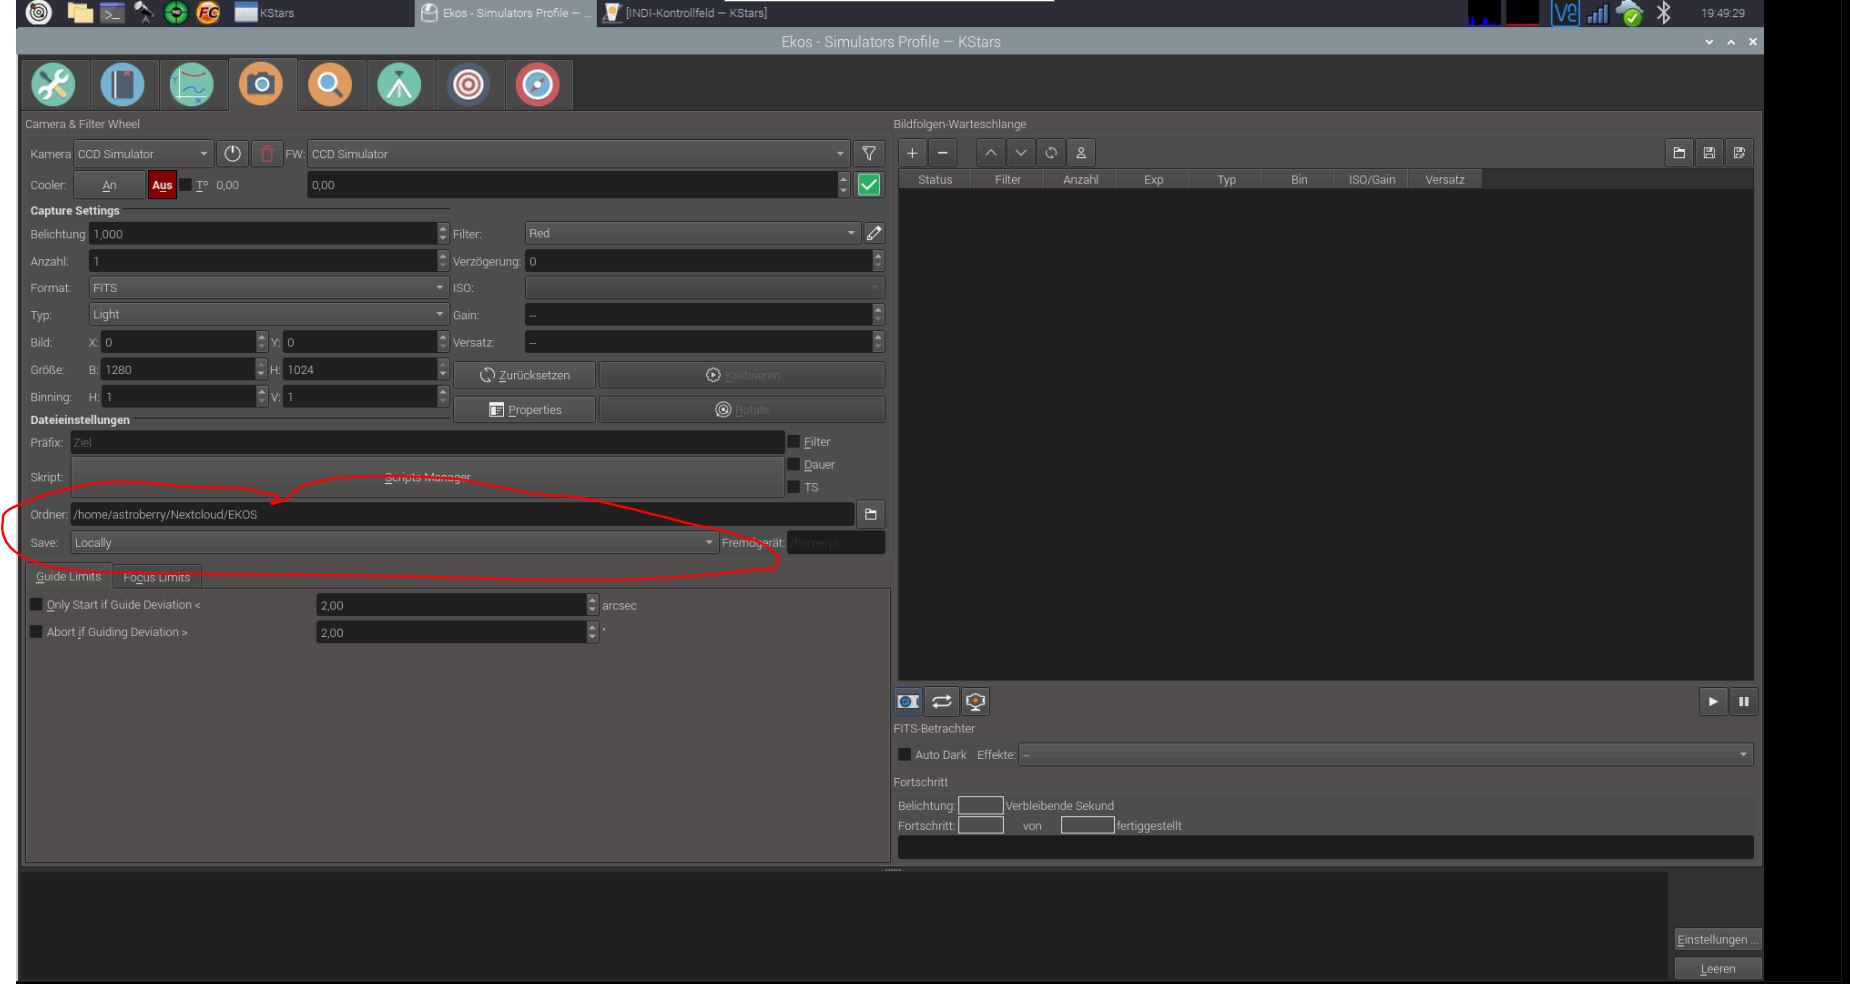Click the Präfix Ziel input field
The image size is (1850, 984).
coord(428,442)
